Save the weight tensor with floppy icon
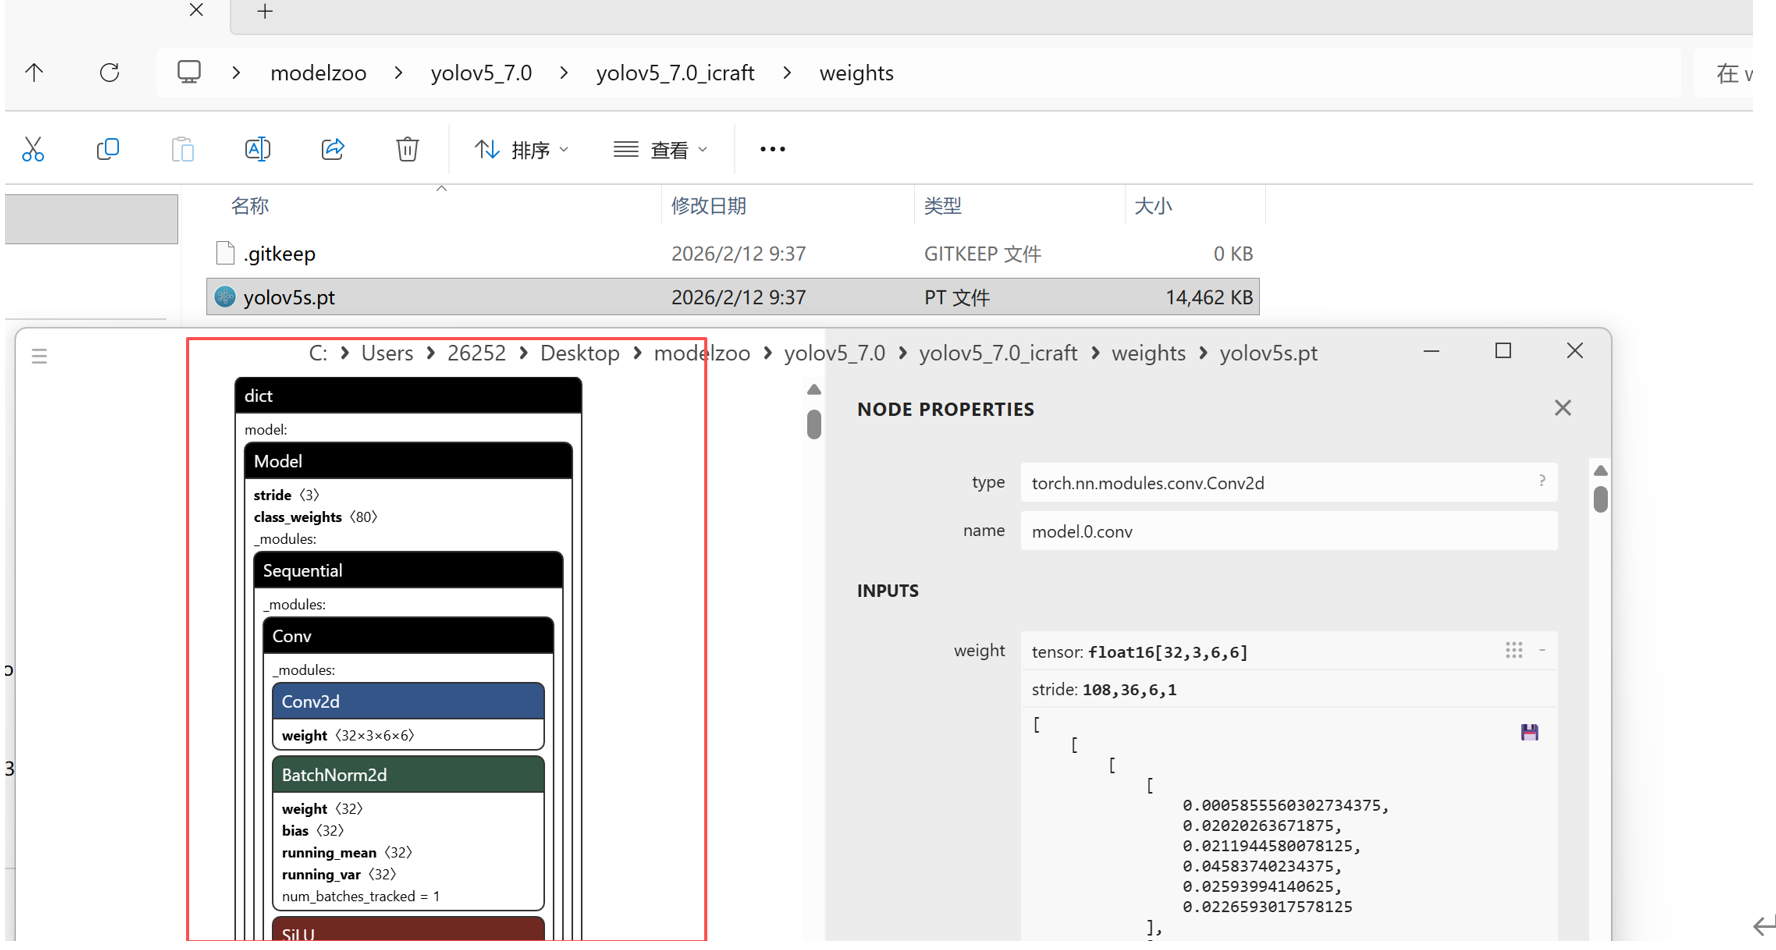The image size is (1776, 950). 1529,732
